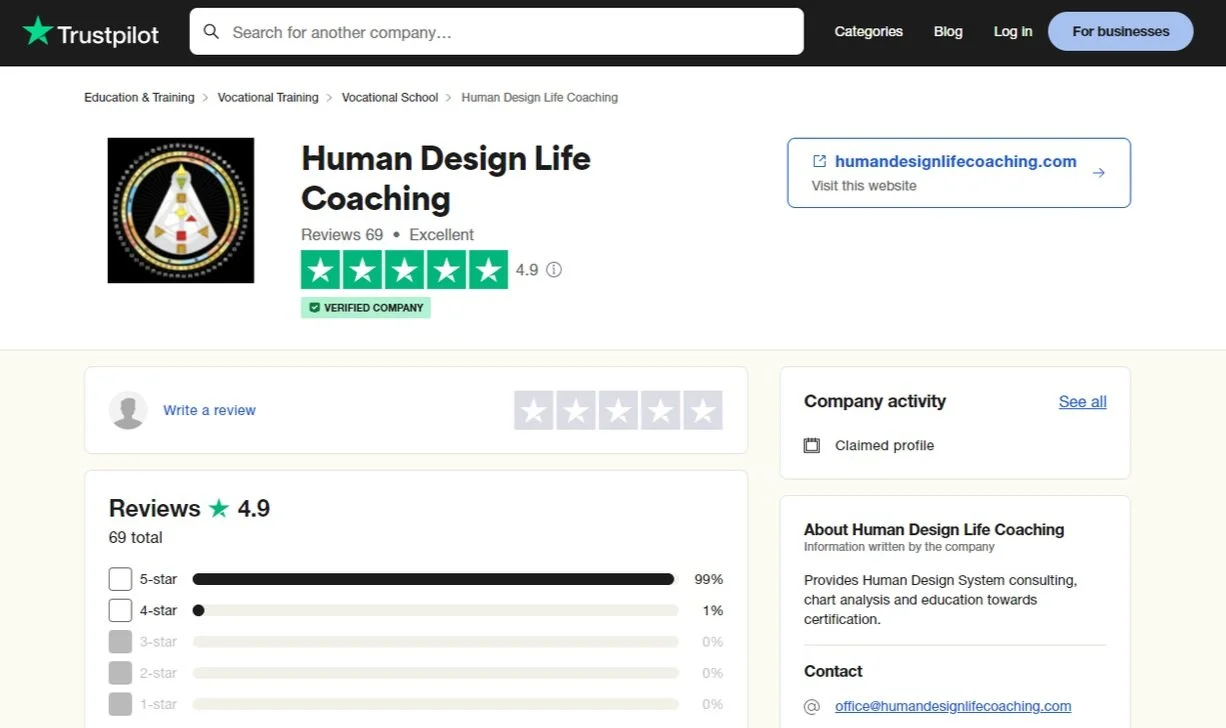The image size is (1226, 728).
Task: Click the Claimed profile text
Action: [x=885, y=446]
